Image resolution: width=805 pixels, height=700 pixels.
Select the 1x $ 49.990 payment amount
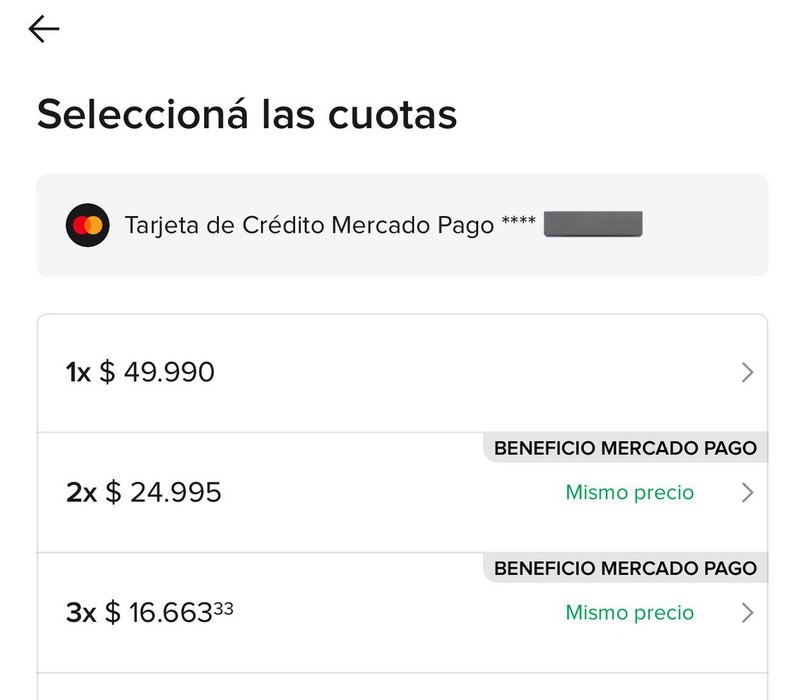click(x=157, y=373)
